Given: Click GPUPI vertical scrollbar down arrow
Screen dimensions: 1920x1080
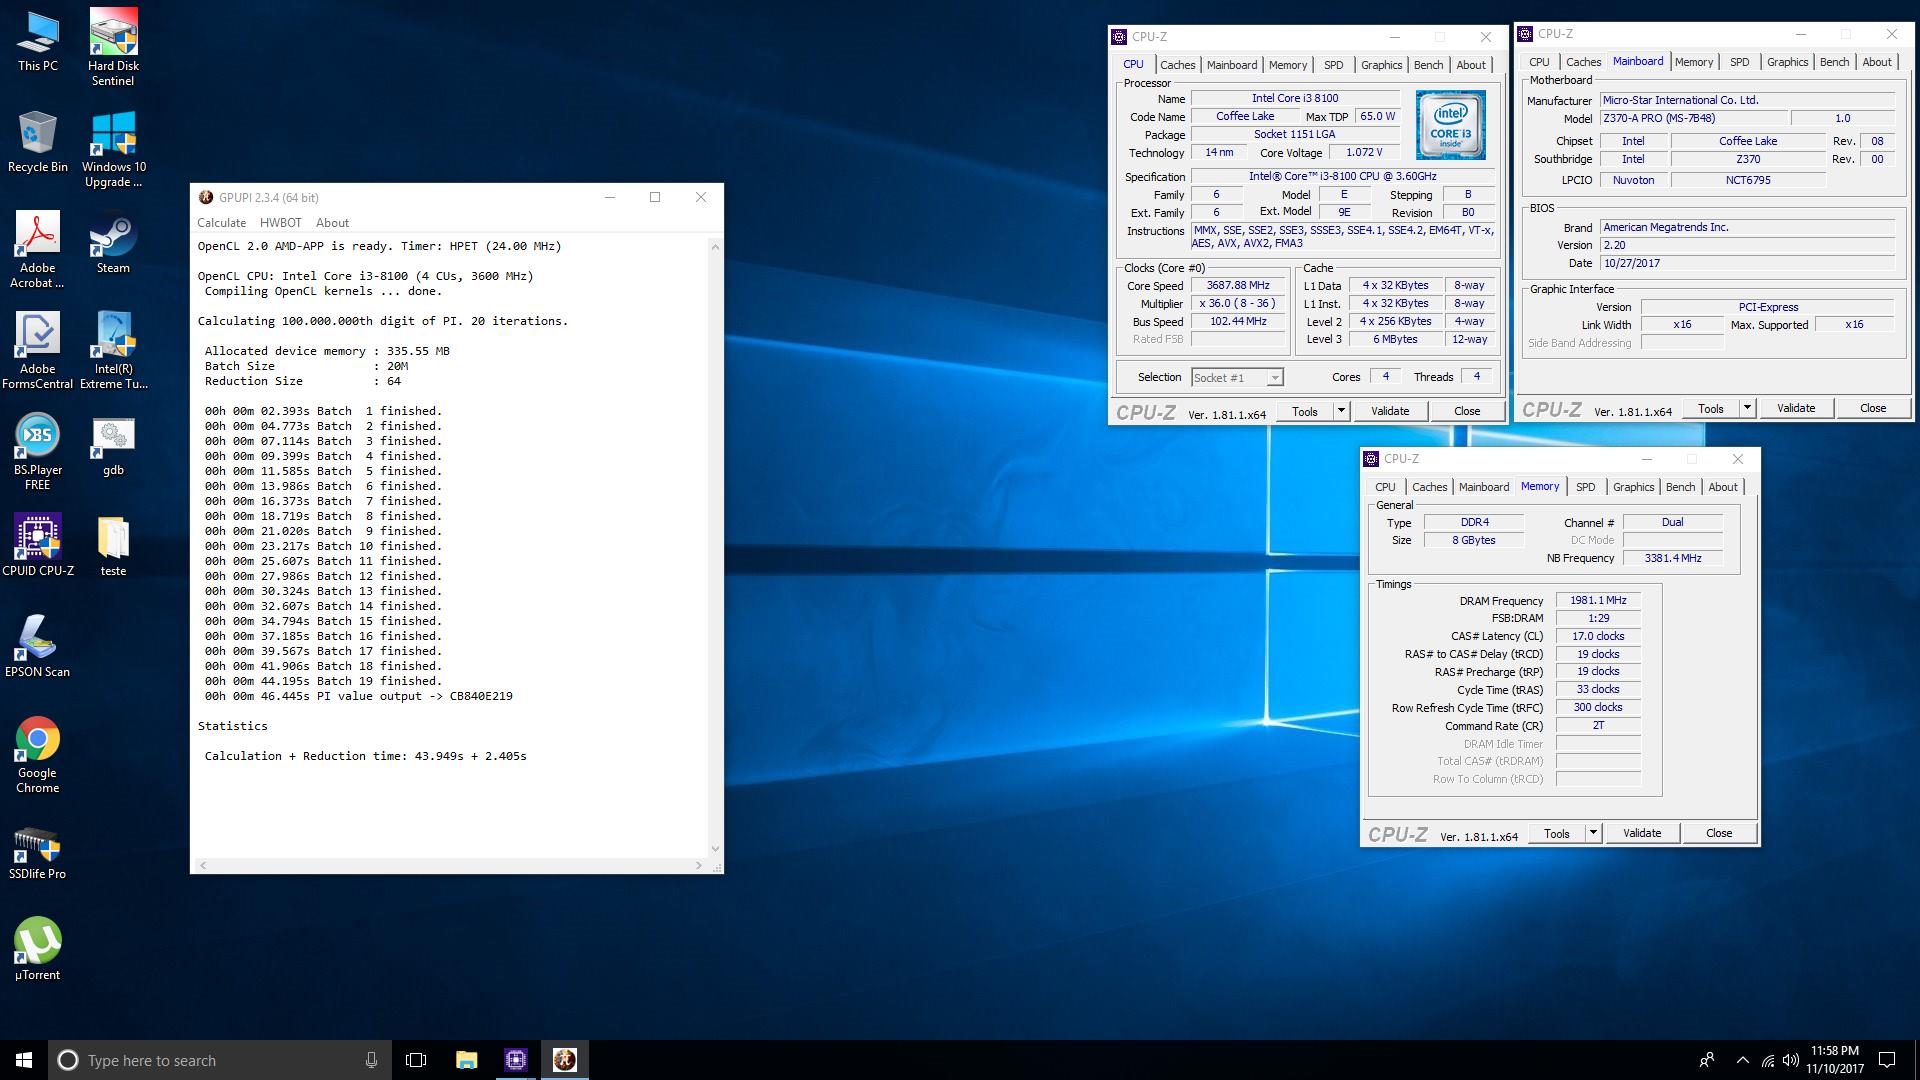Looking at the screenshot, I should (x=715, y=849).
